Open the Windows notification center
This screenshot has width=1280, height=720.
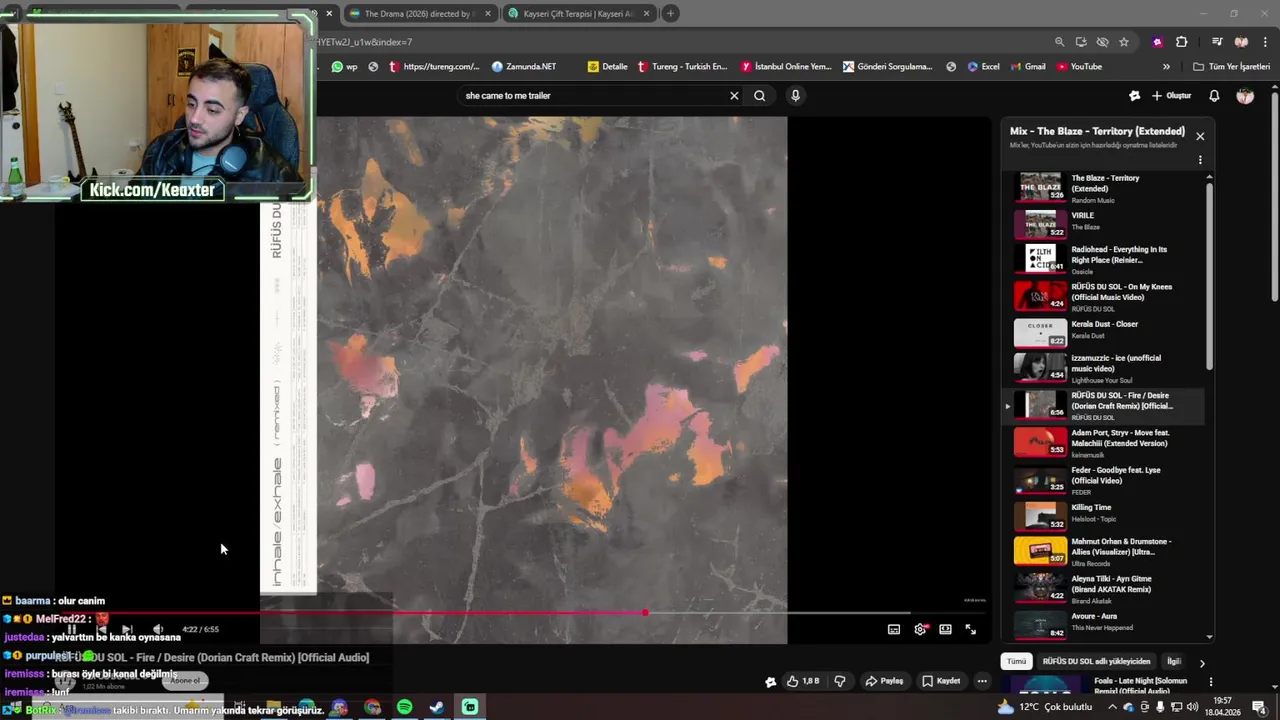click(x=1259, y=707)
